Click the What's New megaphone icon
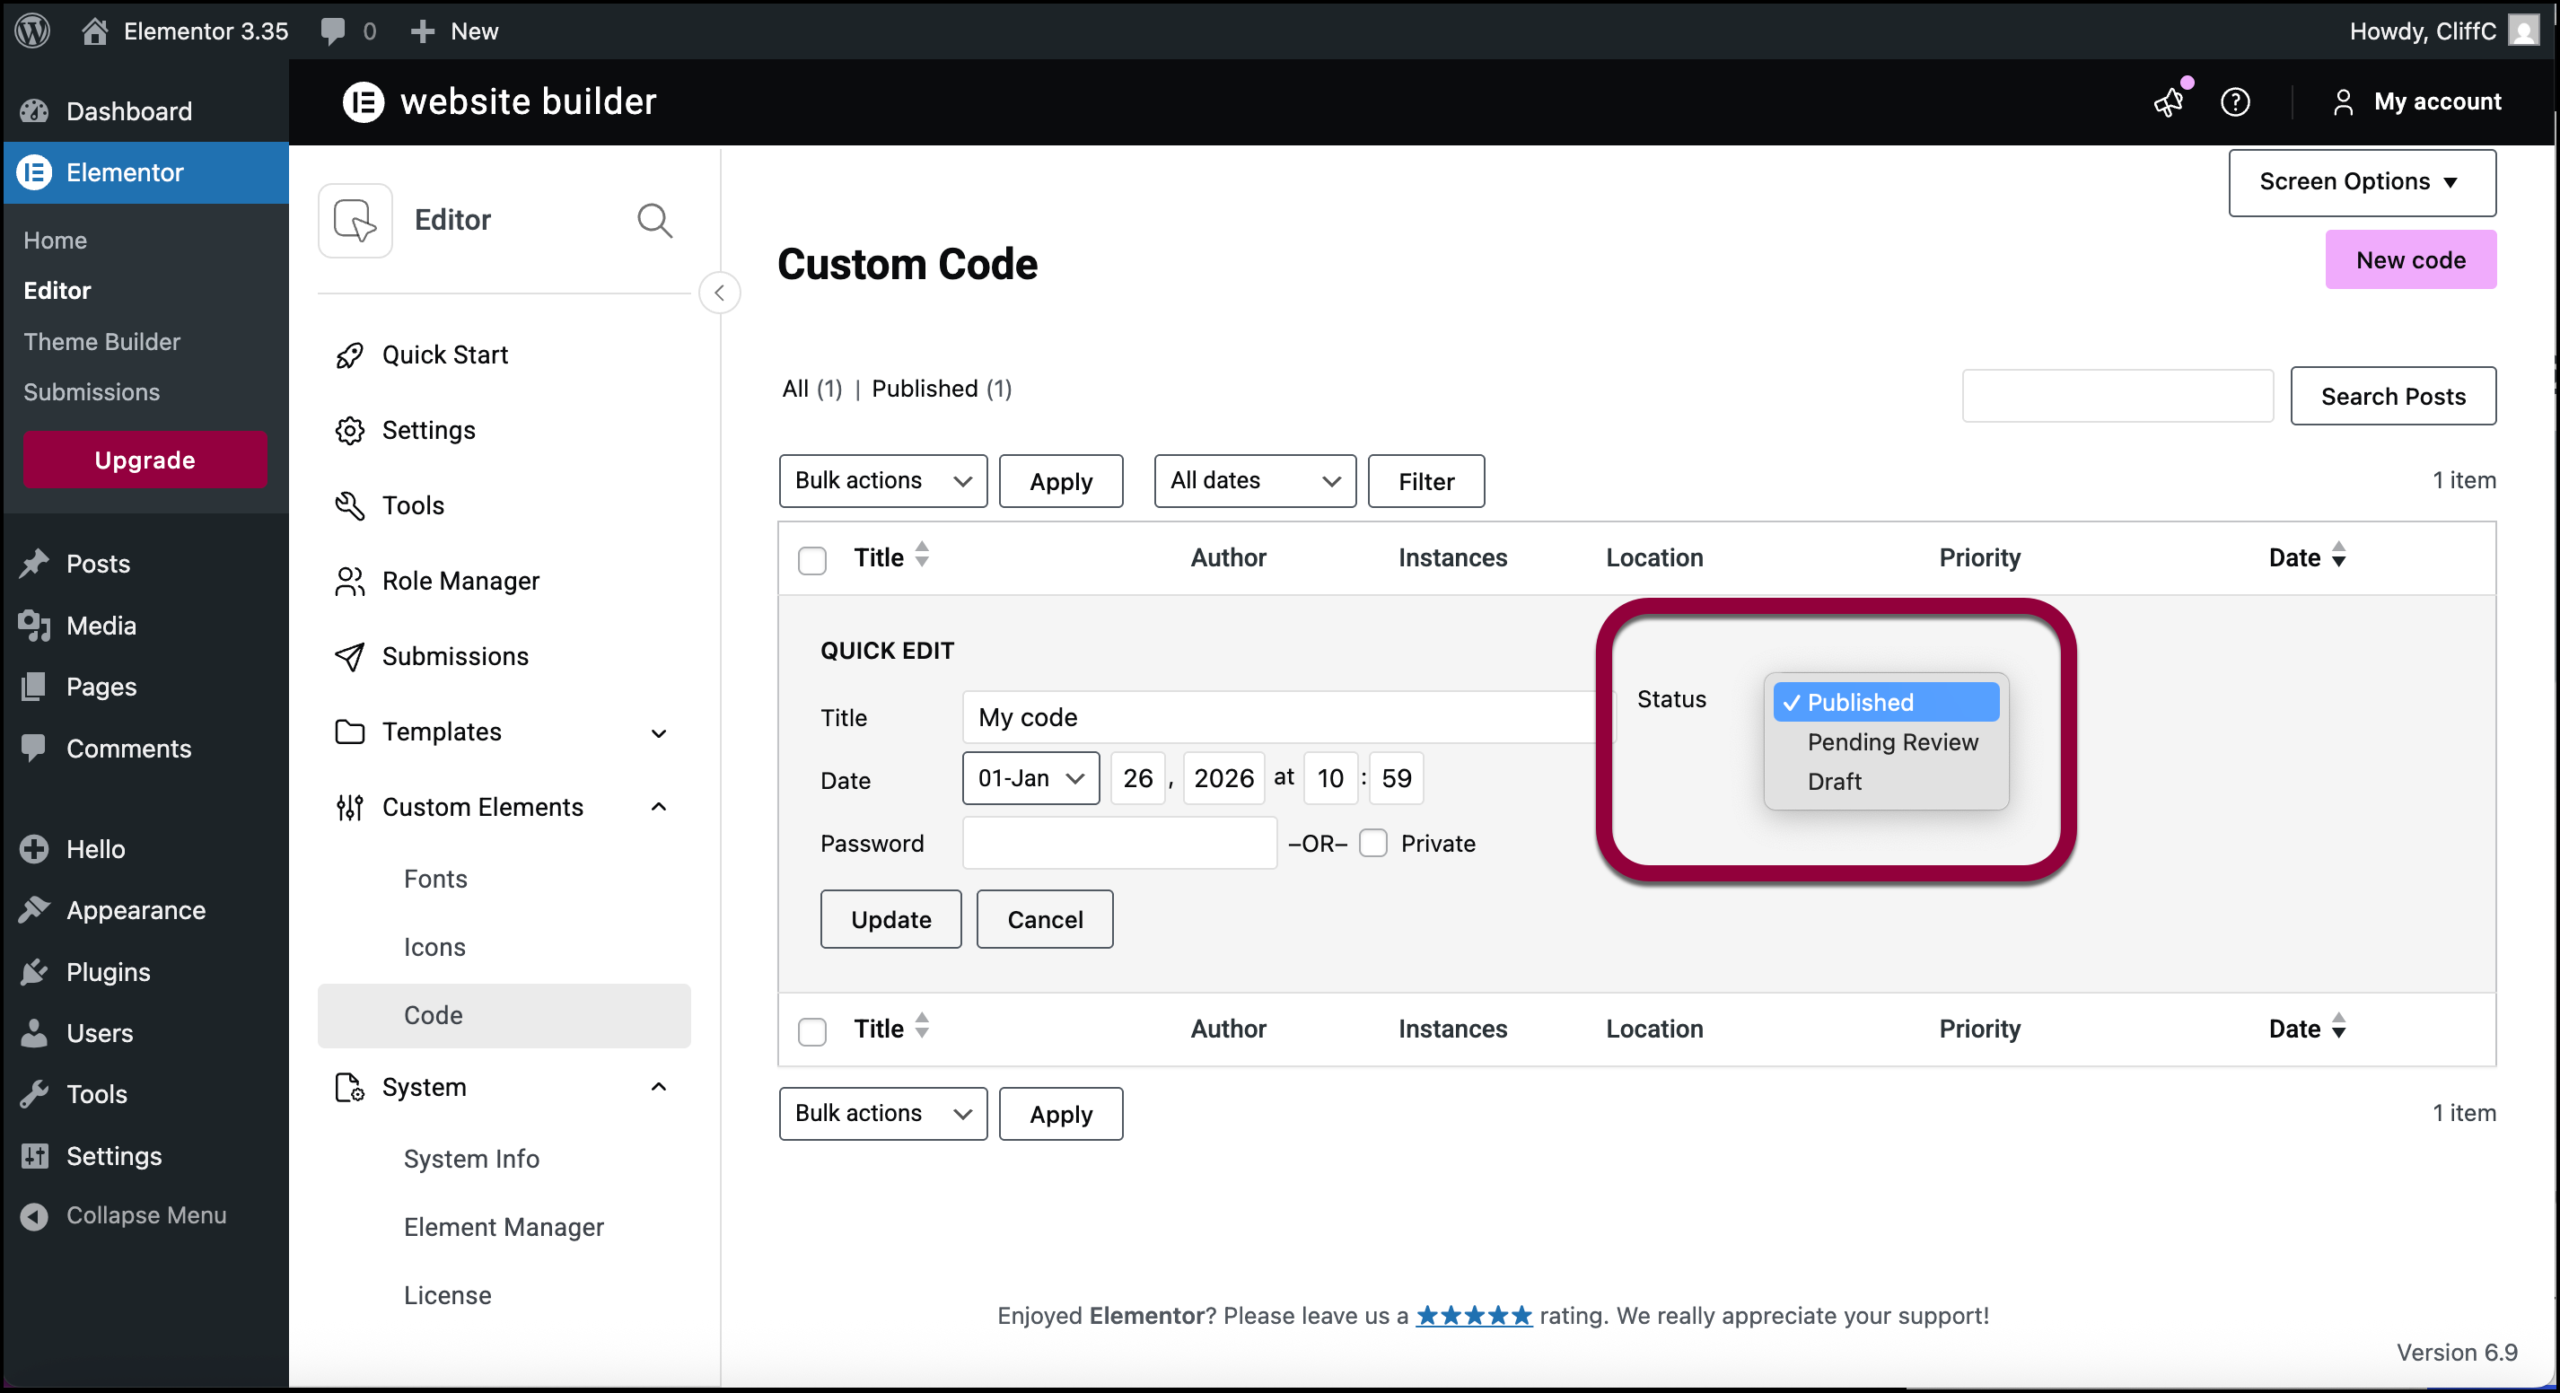 point(2168,102)
